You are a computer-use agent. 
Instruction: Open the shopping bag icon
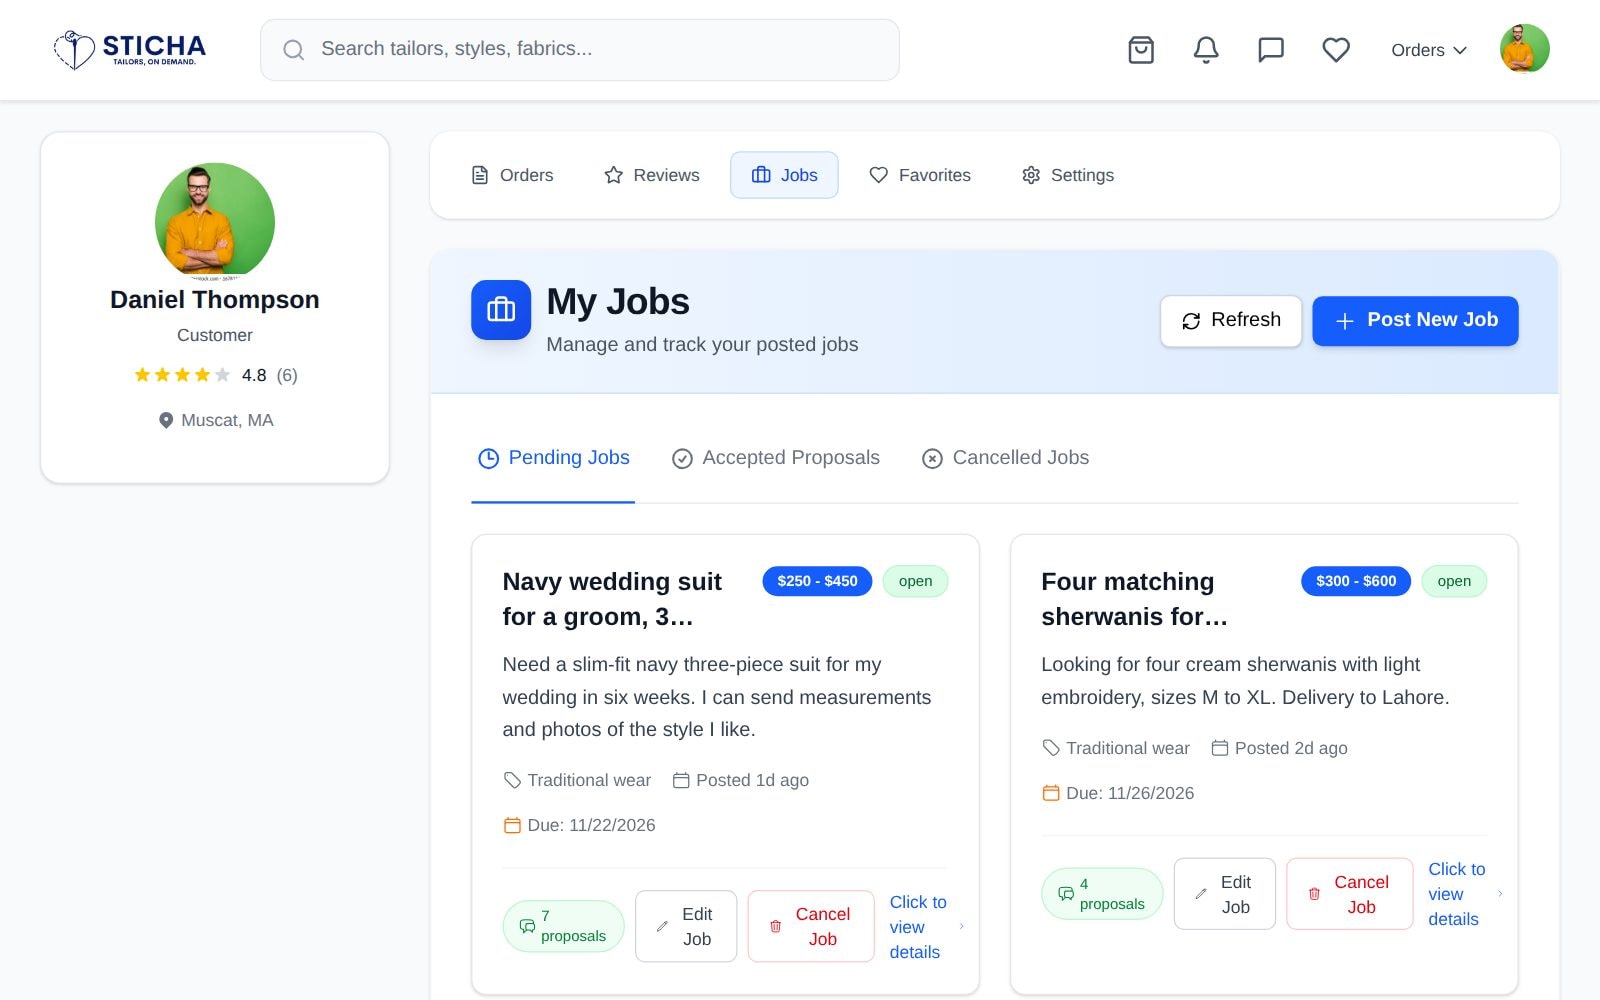coord(1141,50)
